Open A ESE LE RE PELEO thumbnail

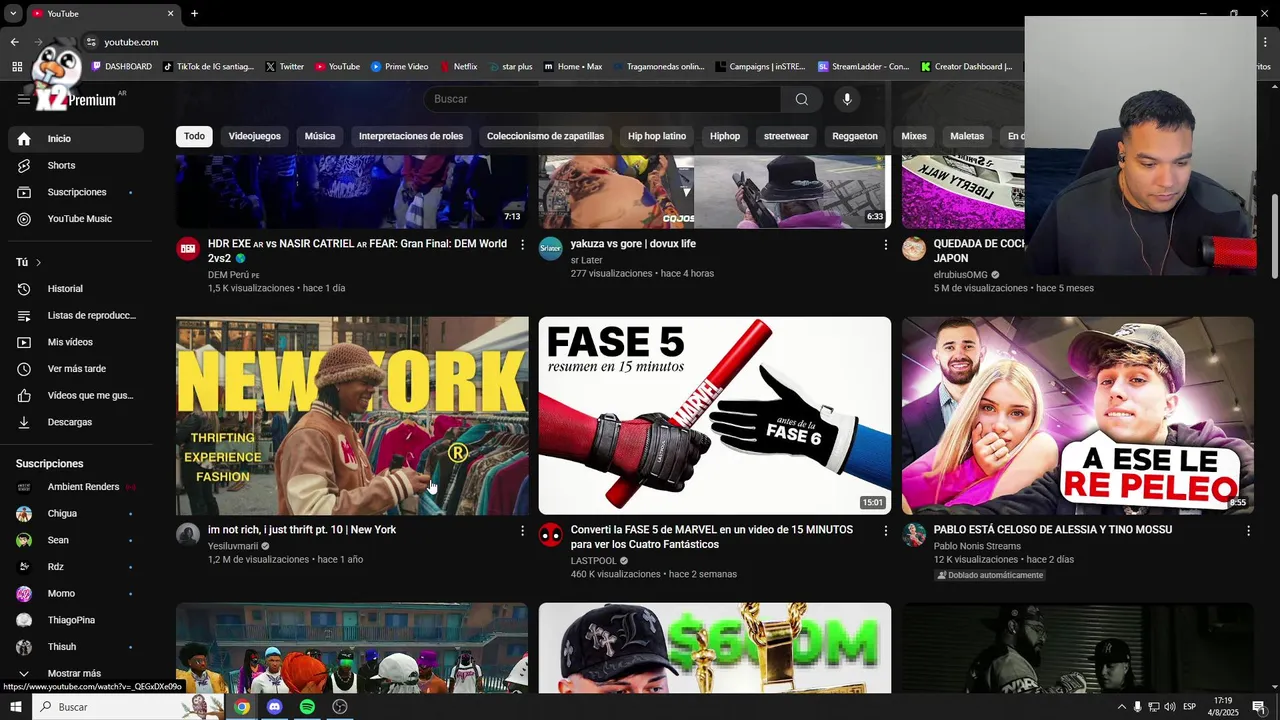[x=1078, y=416]
